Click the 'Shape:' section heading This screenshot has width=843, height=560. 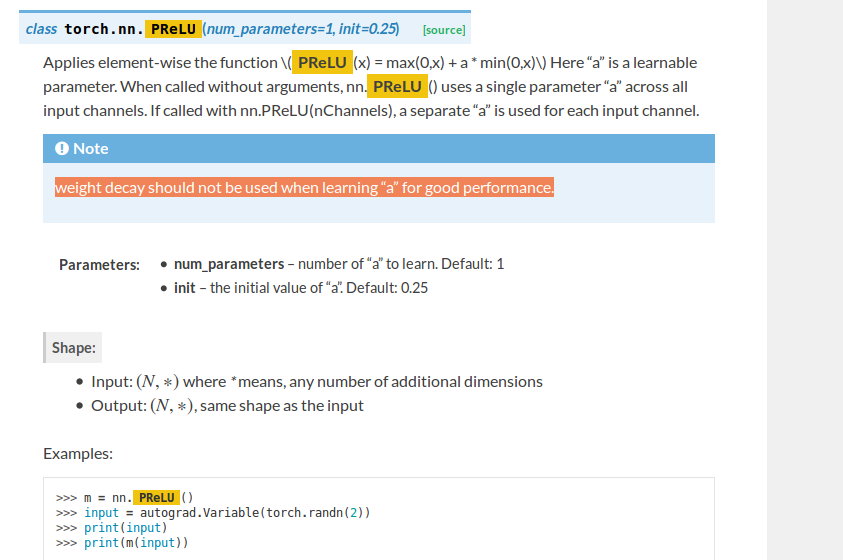[x=74, y=348]
